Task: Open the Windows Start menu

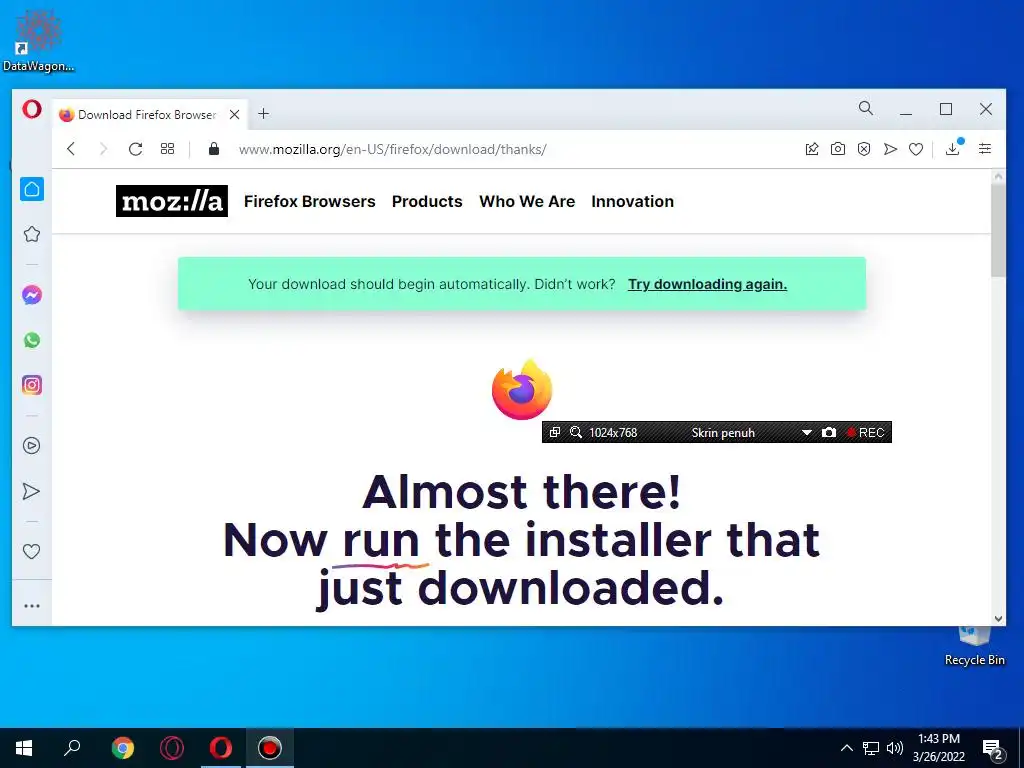Action: click(24, 748)
